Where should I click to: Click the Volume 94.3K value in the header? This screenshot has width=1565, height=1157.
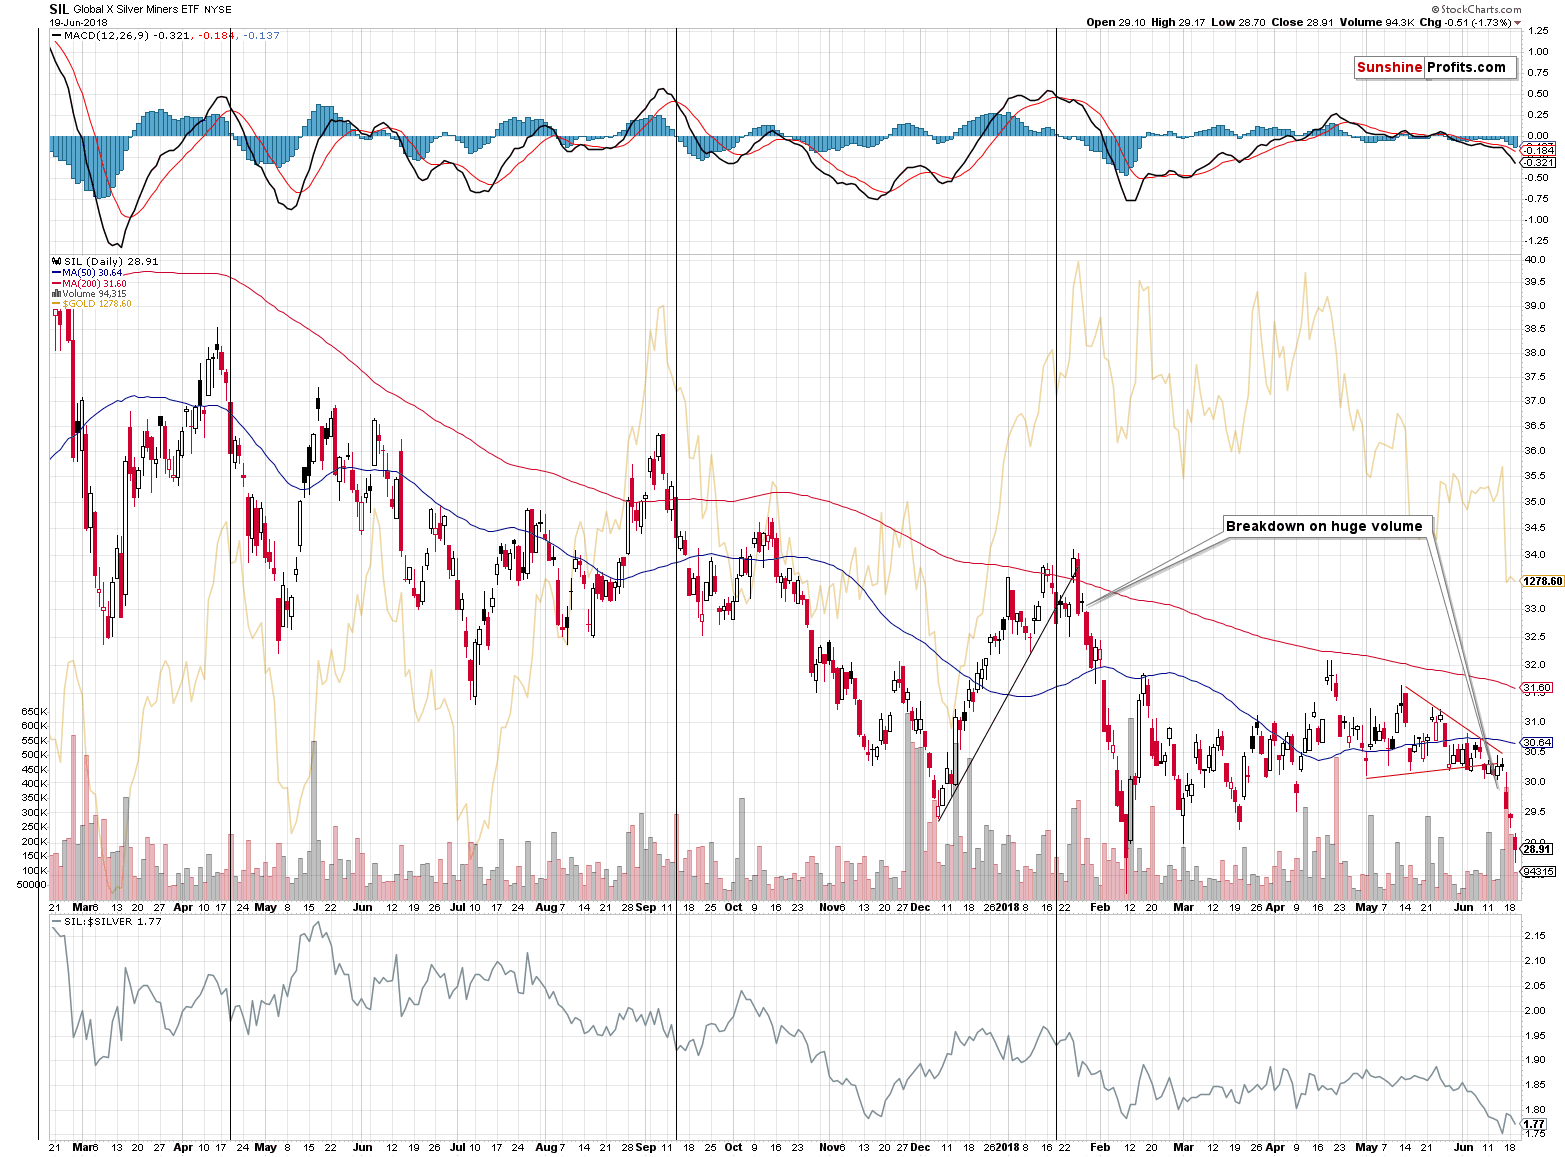pyautogui.click(x=1377, y=22)
